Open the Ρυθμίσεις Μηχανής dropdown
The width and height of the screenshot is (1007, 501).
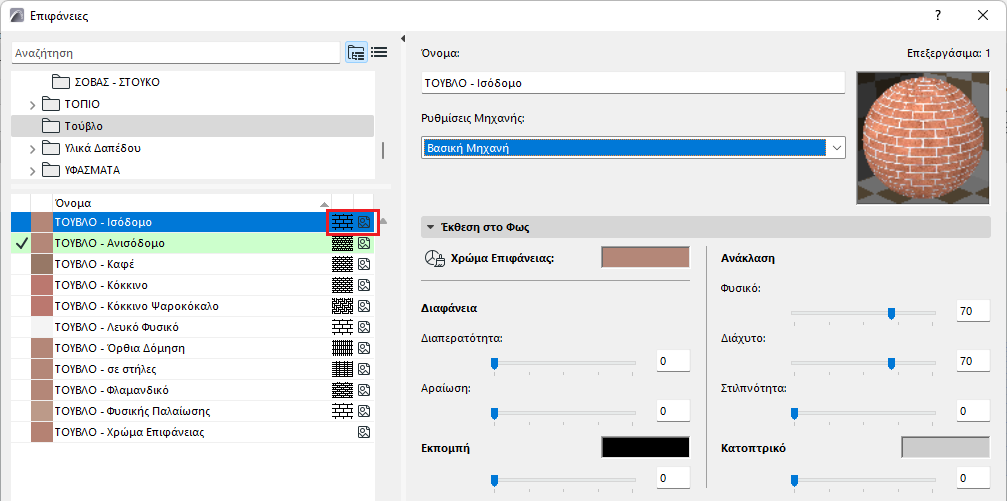point(633,148)
